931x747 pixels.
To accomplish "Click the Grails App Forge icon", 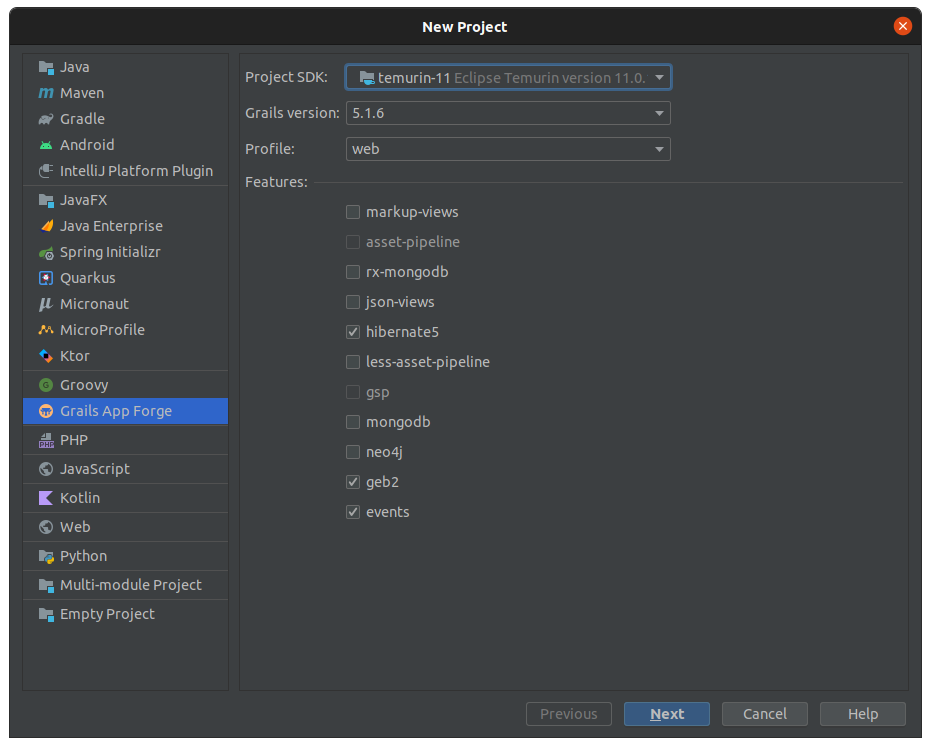I will click(x=46, y=411).
